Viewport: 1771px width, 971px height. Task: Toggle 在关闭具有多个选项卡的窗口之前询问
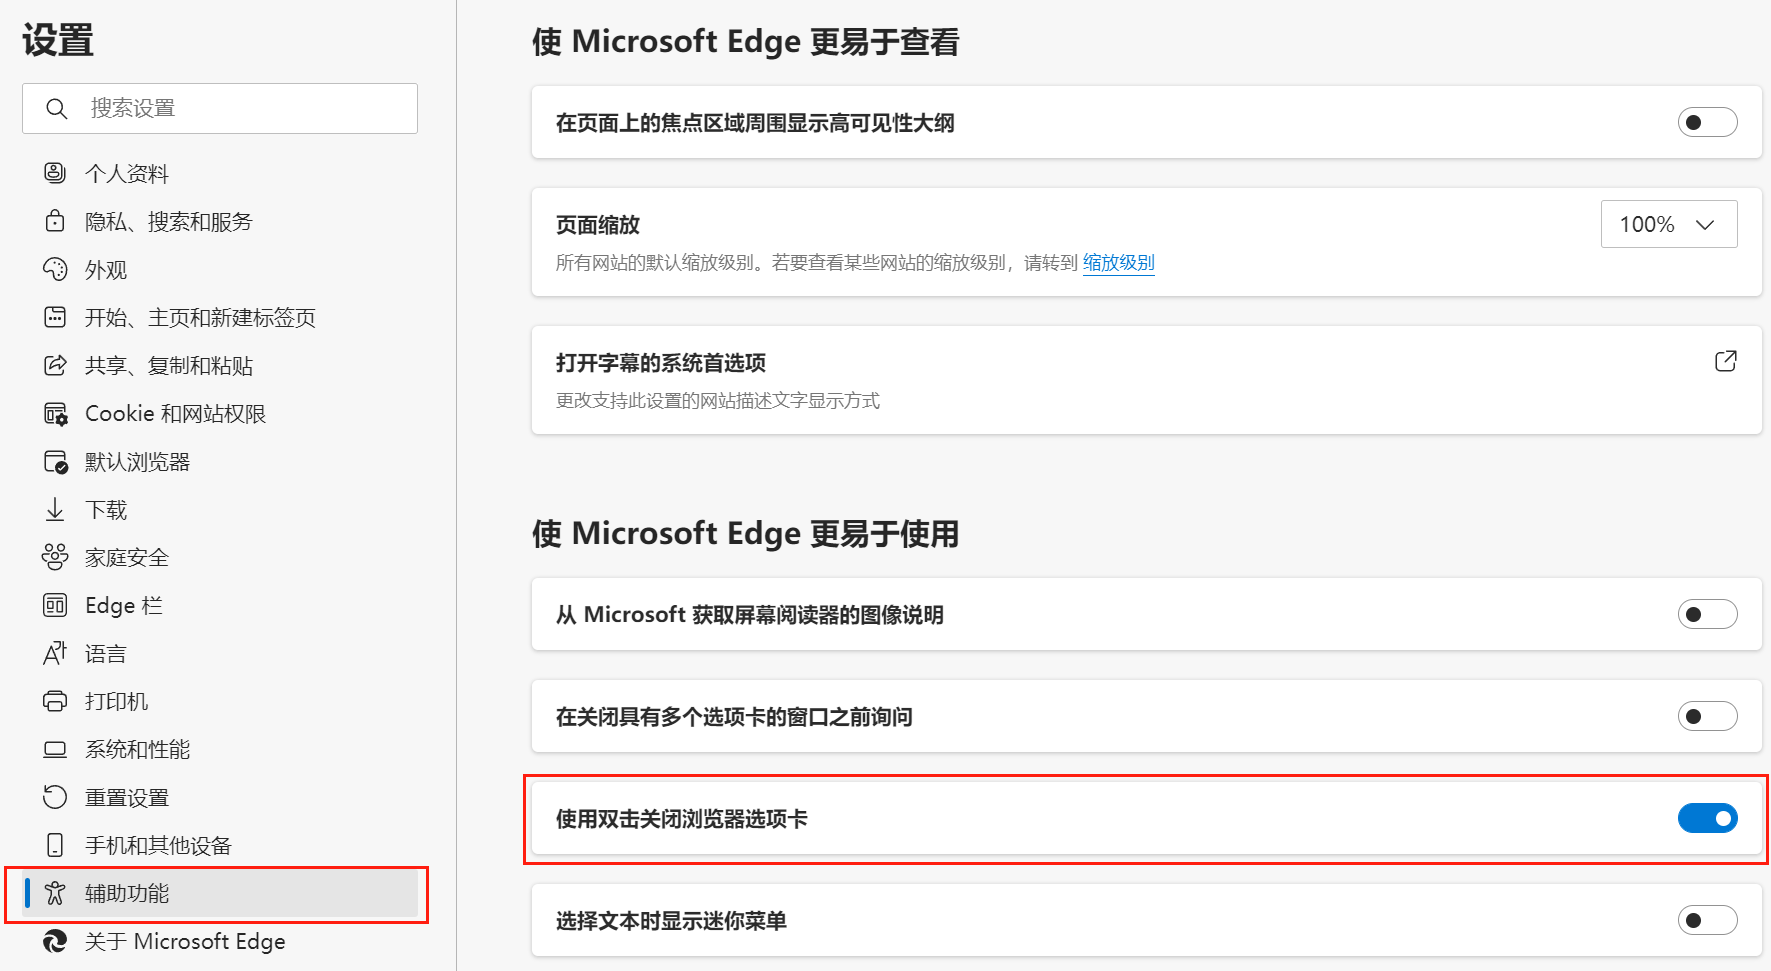pos(1707,717)
